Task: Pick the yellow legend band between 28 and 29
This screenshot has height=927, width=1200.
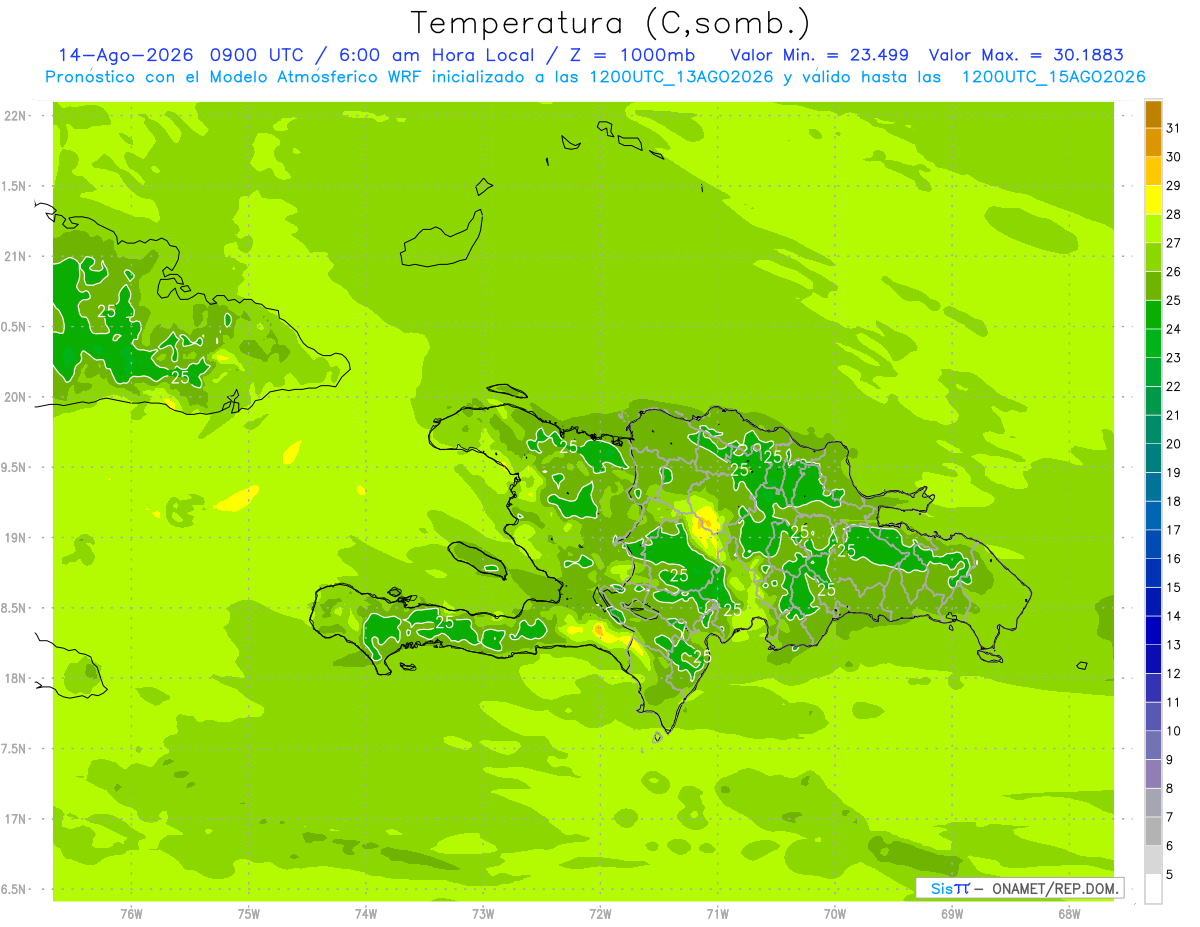Action: (1153, 201)
